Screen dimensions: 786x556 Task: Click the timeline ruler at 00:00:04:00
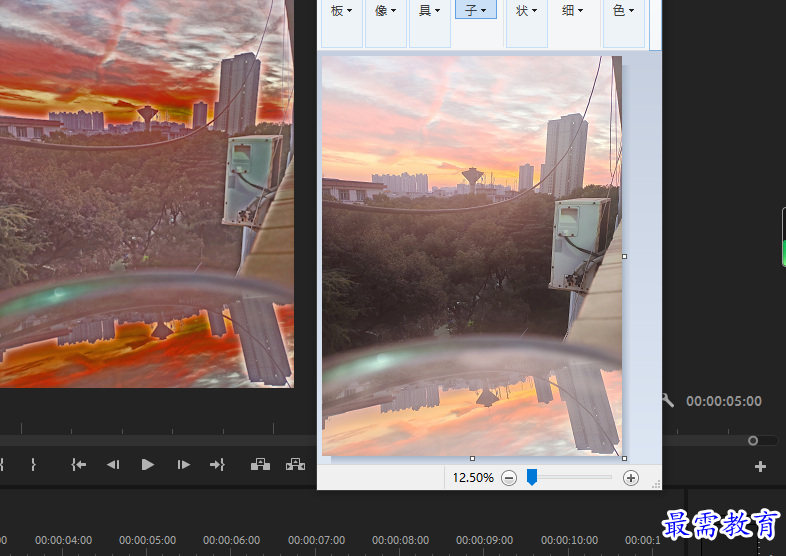[64, 540]
